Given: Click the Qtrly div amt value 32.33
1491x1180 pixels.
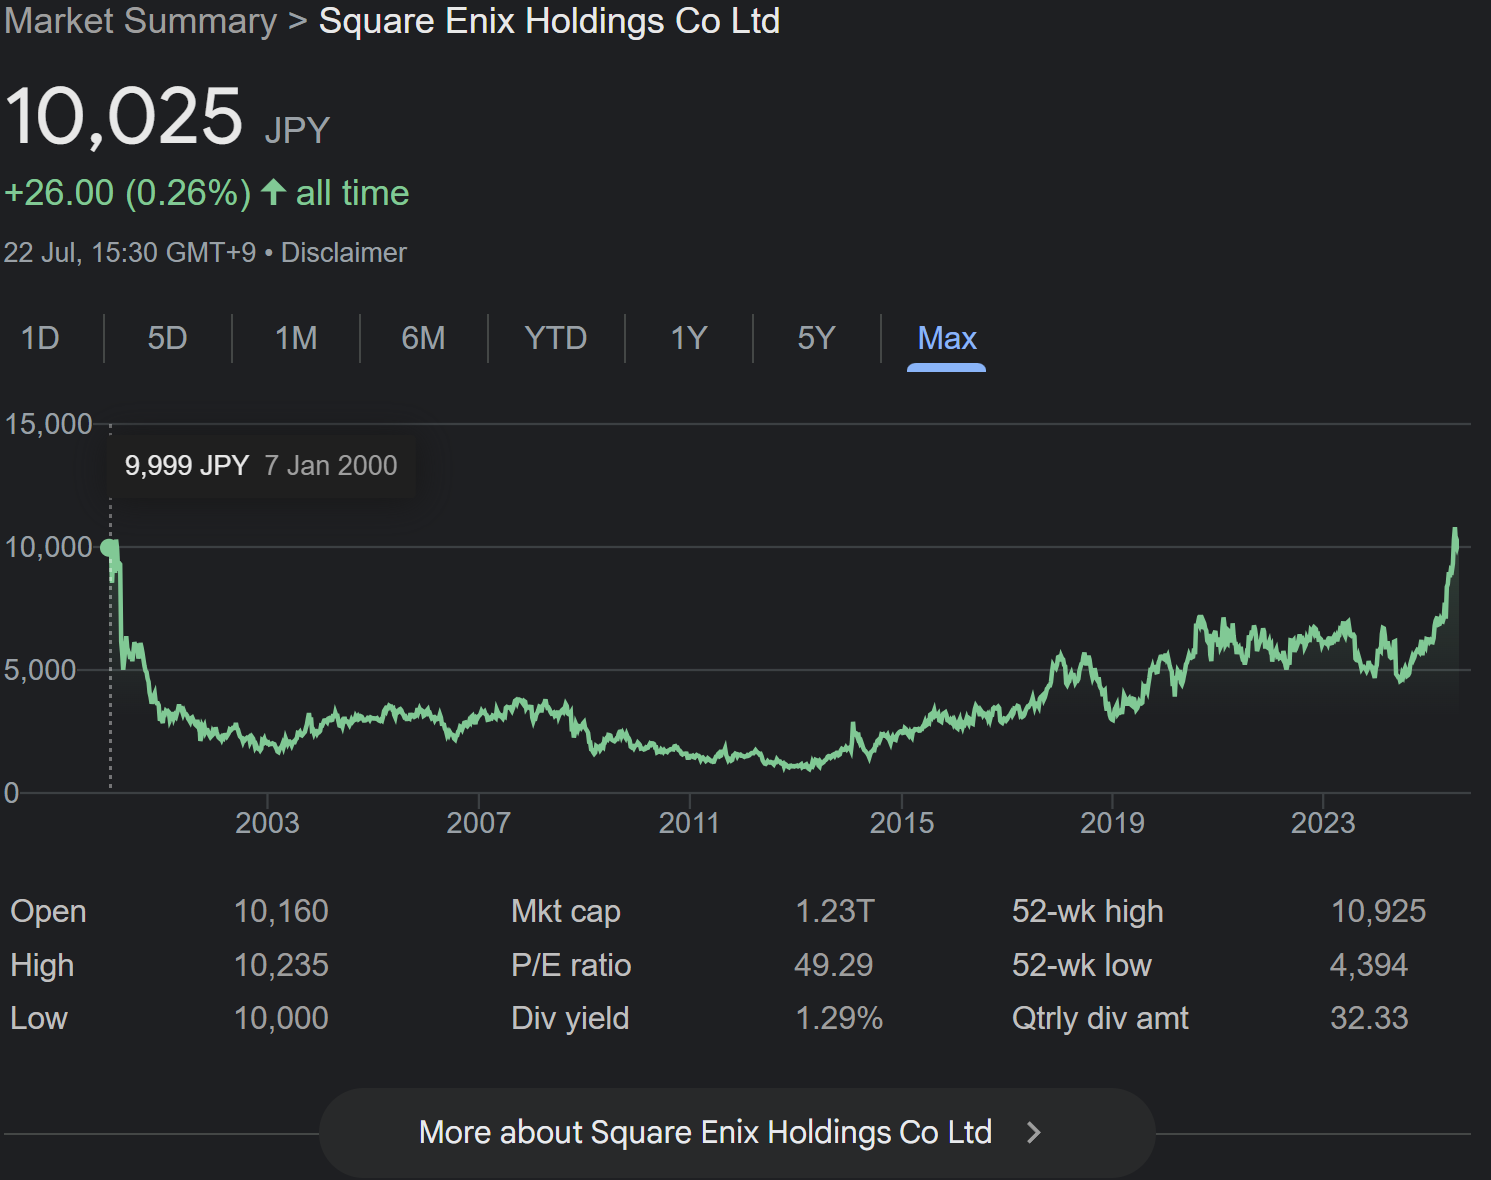Looking at the screenshot, I should pos(1369,1018).
